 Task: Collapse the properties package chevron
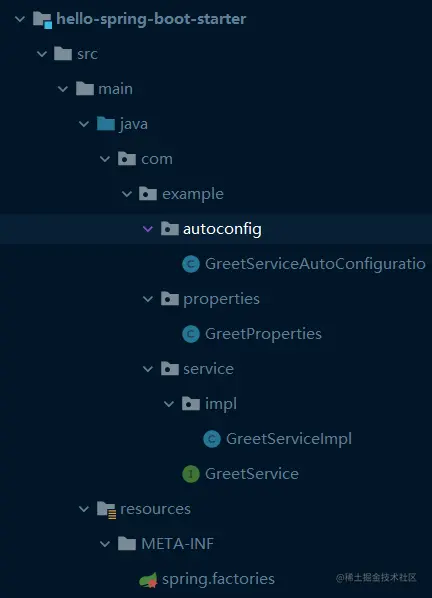pyautogui.click(x=148, y=299)
